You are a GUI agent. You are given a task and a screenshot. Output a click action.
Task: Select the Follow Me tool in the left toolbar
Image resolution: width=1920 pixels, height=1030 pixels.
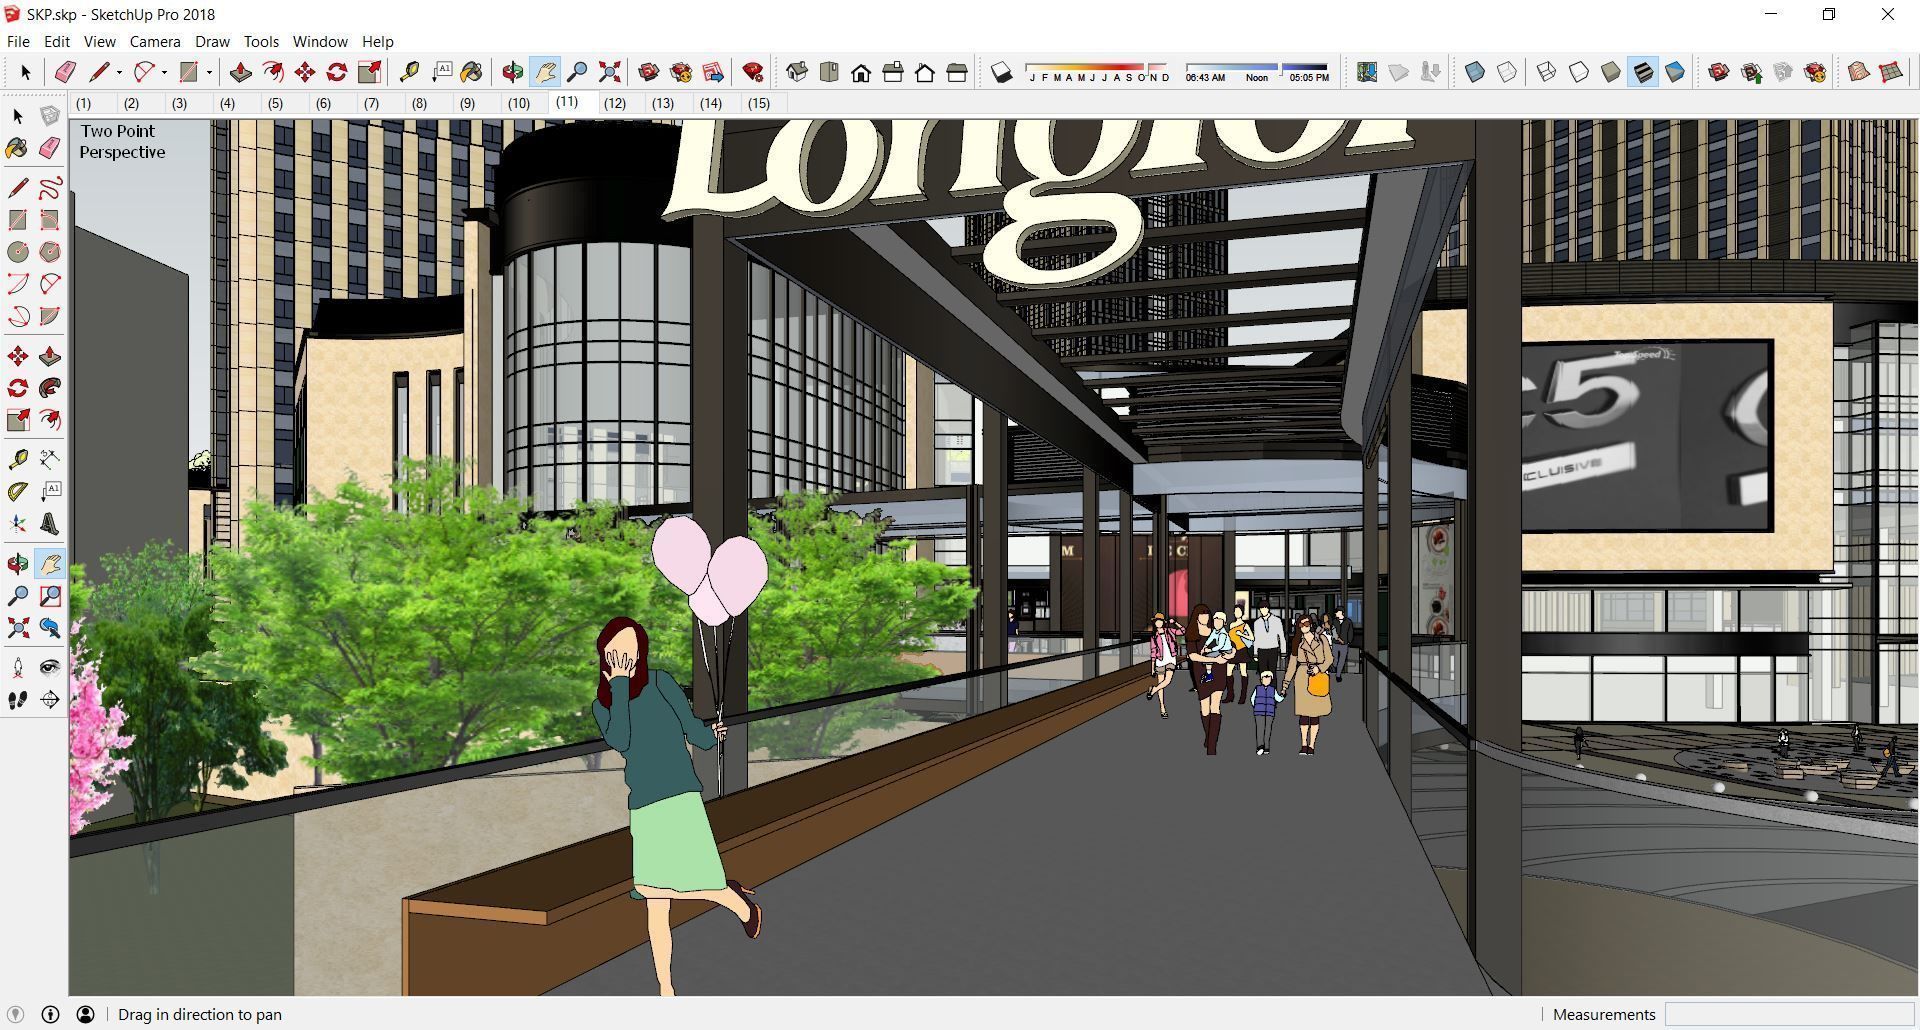[x=50, y=388]
